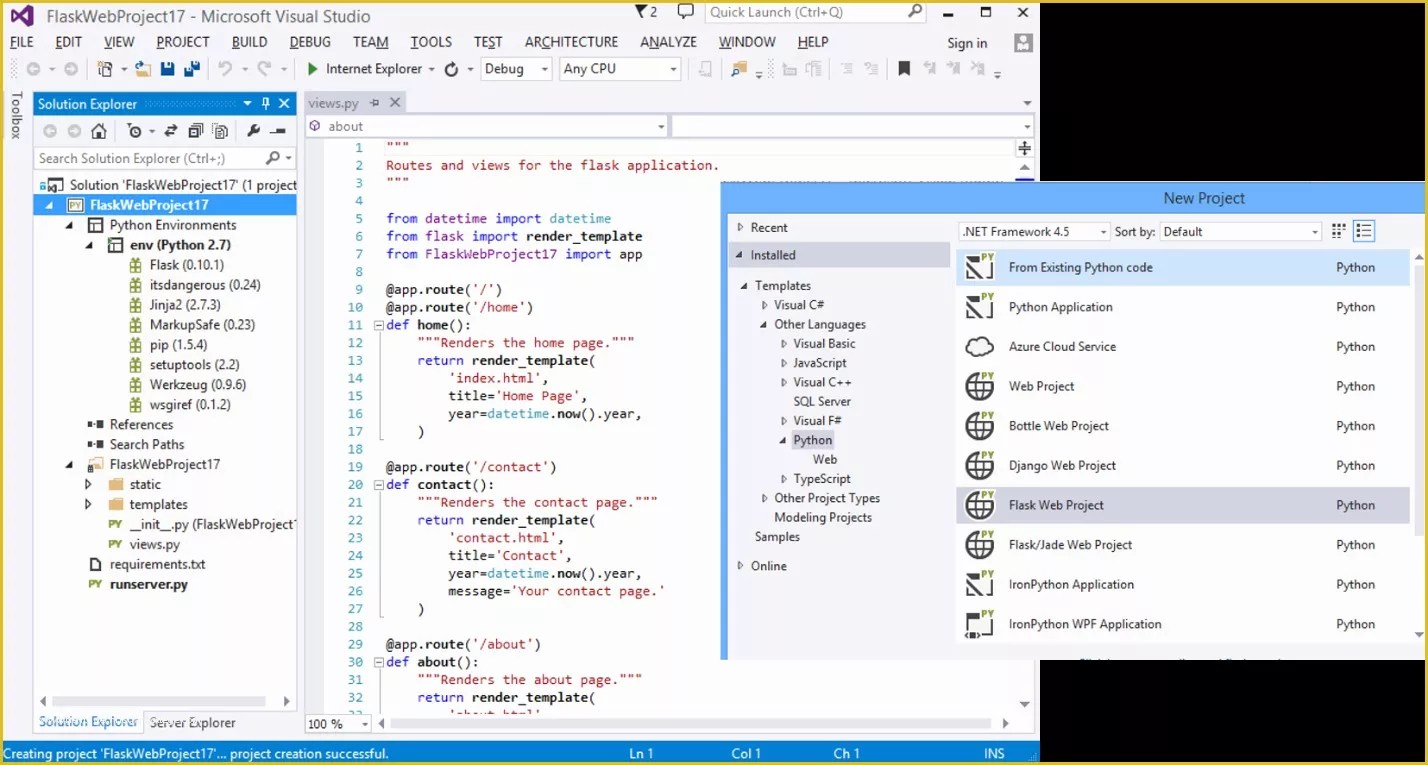Open the DEBUG menu
The image size is (1428, 765).
[309, 41]
